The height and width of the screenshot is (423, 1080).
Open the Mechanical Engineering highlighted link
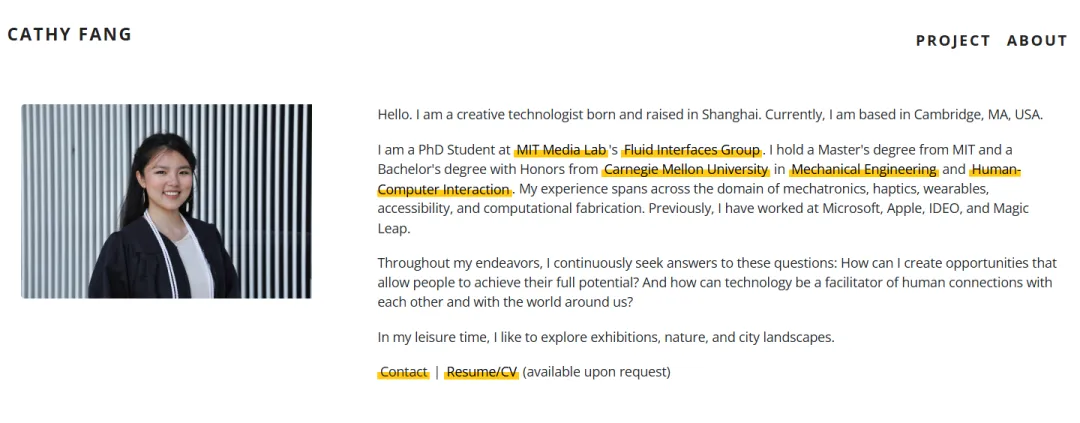(x=864, y=169)
